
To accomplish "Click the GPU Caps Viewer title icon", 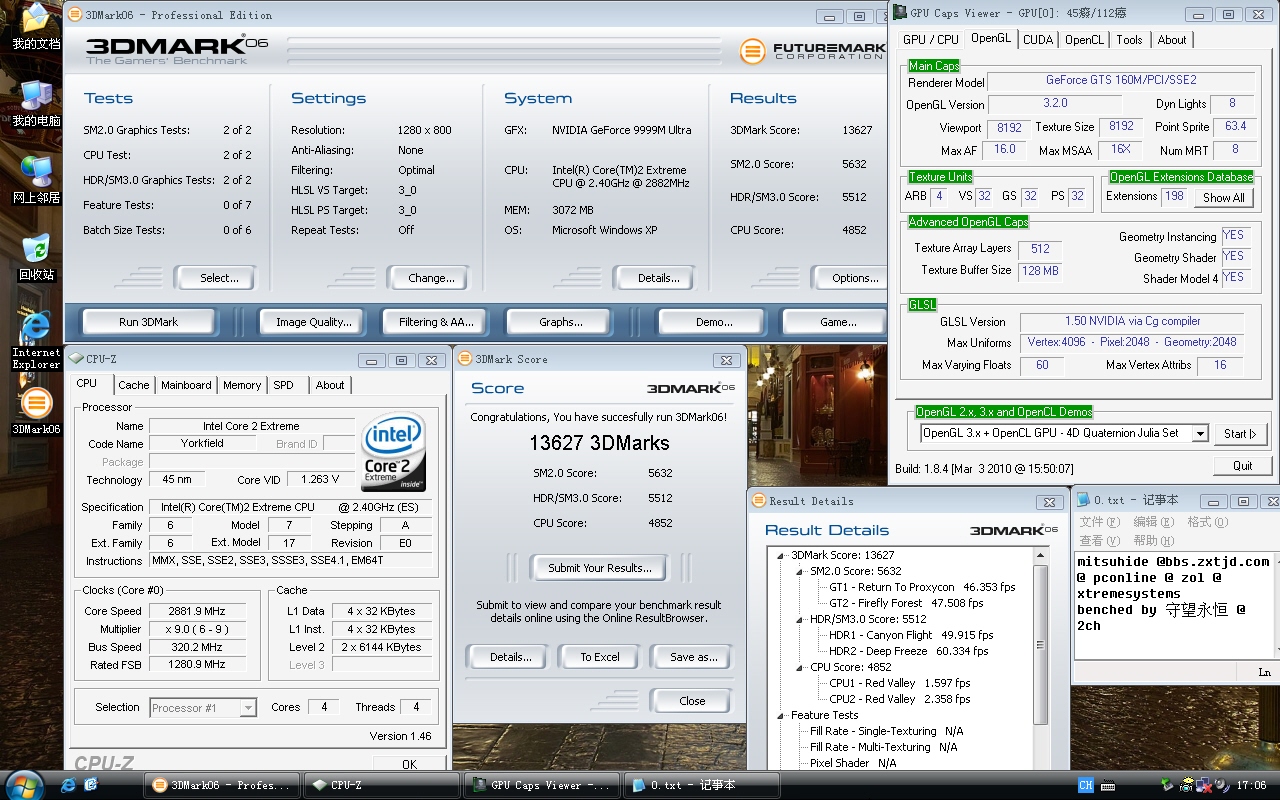I will pyautogui.click(x=899, y=13).
